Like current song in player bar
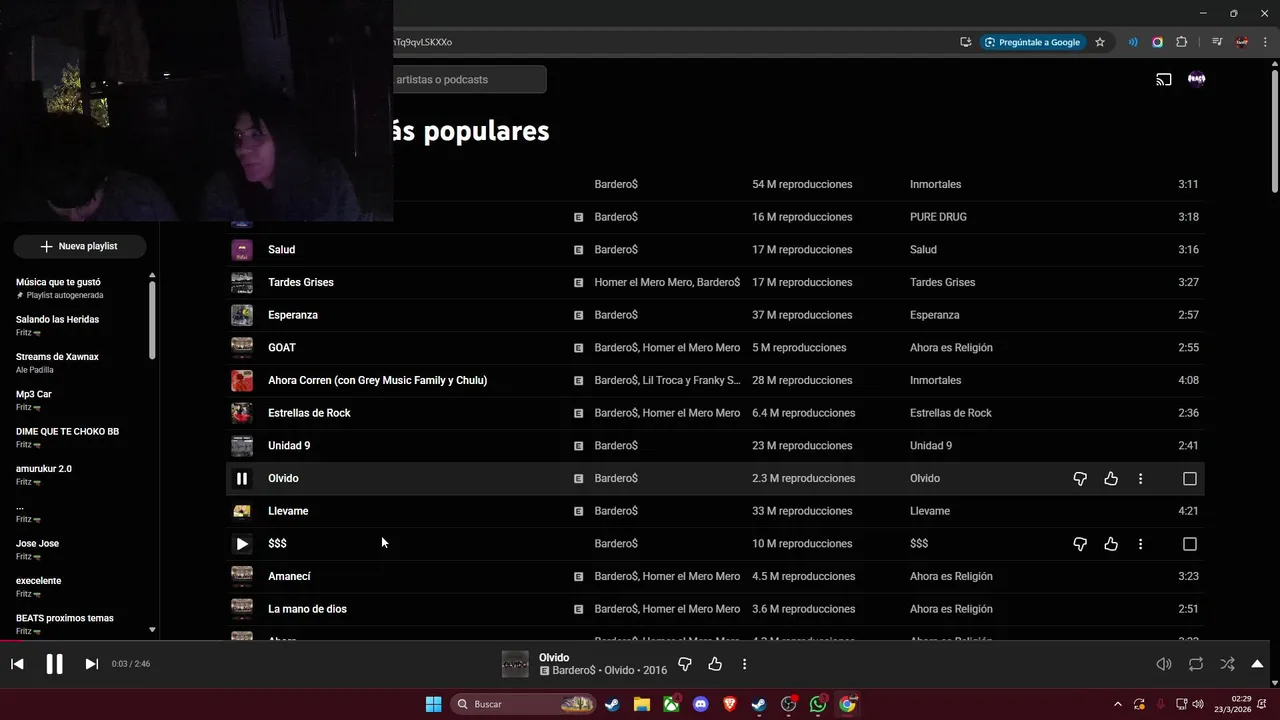 coord(715,664)
